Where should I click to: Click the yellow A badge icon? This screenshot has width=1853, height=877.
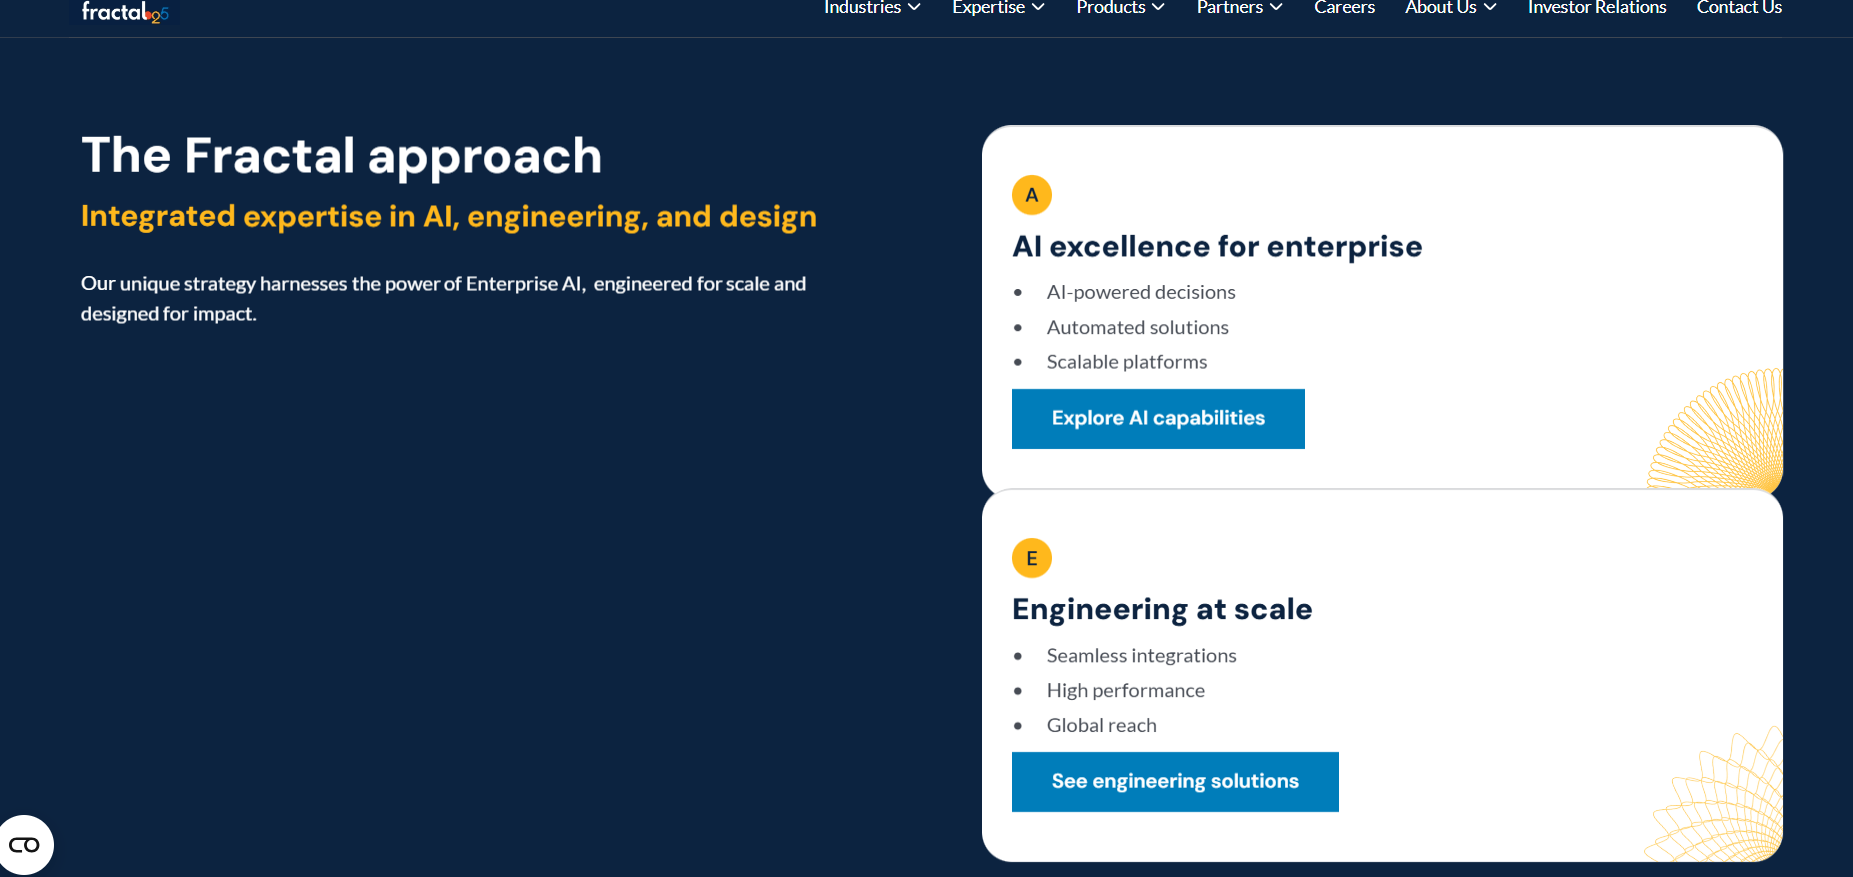point(1032,195)
